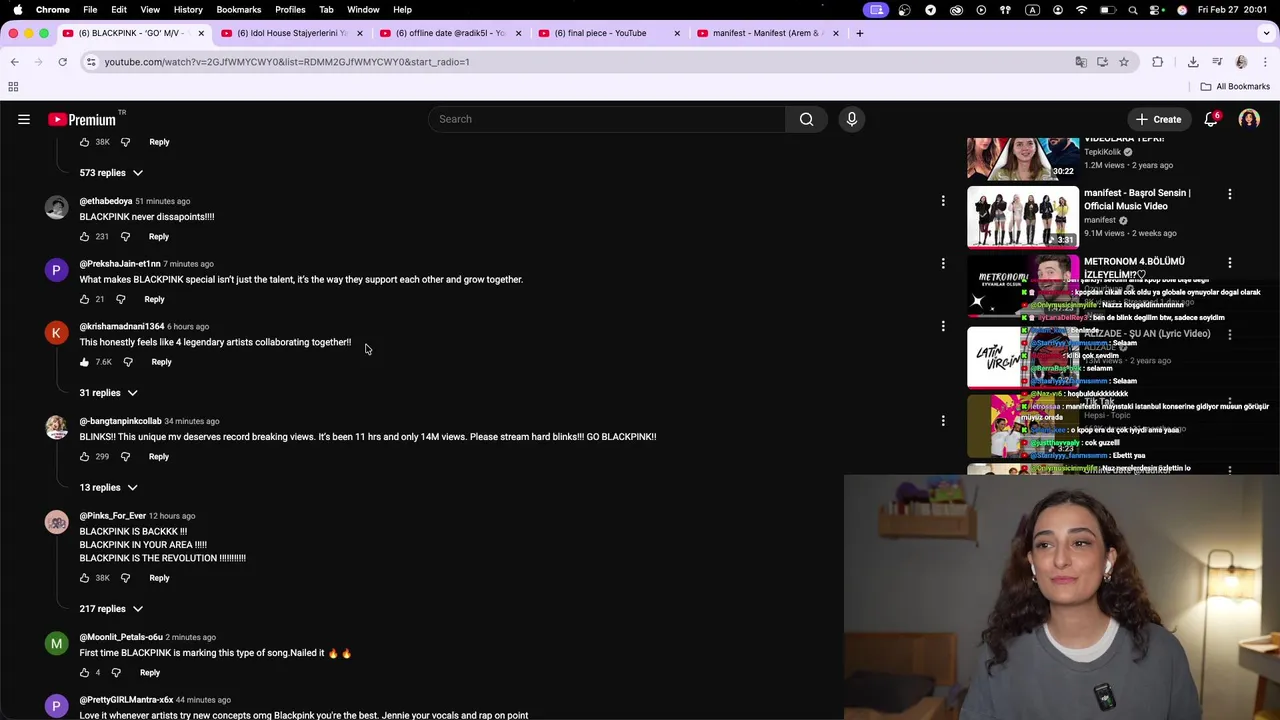Like the @Moonlit_Petals-o6u comment
This screenshot has height=720, width=1280.
pos(85,673)
